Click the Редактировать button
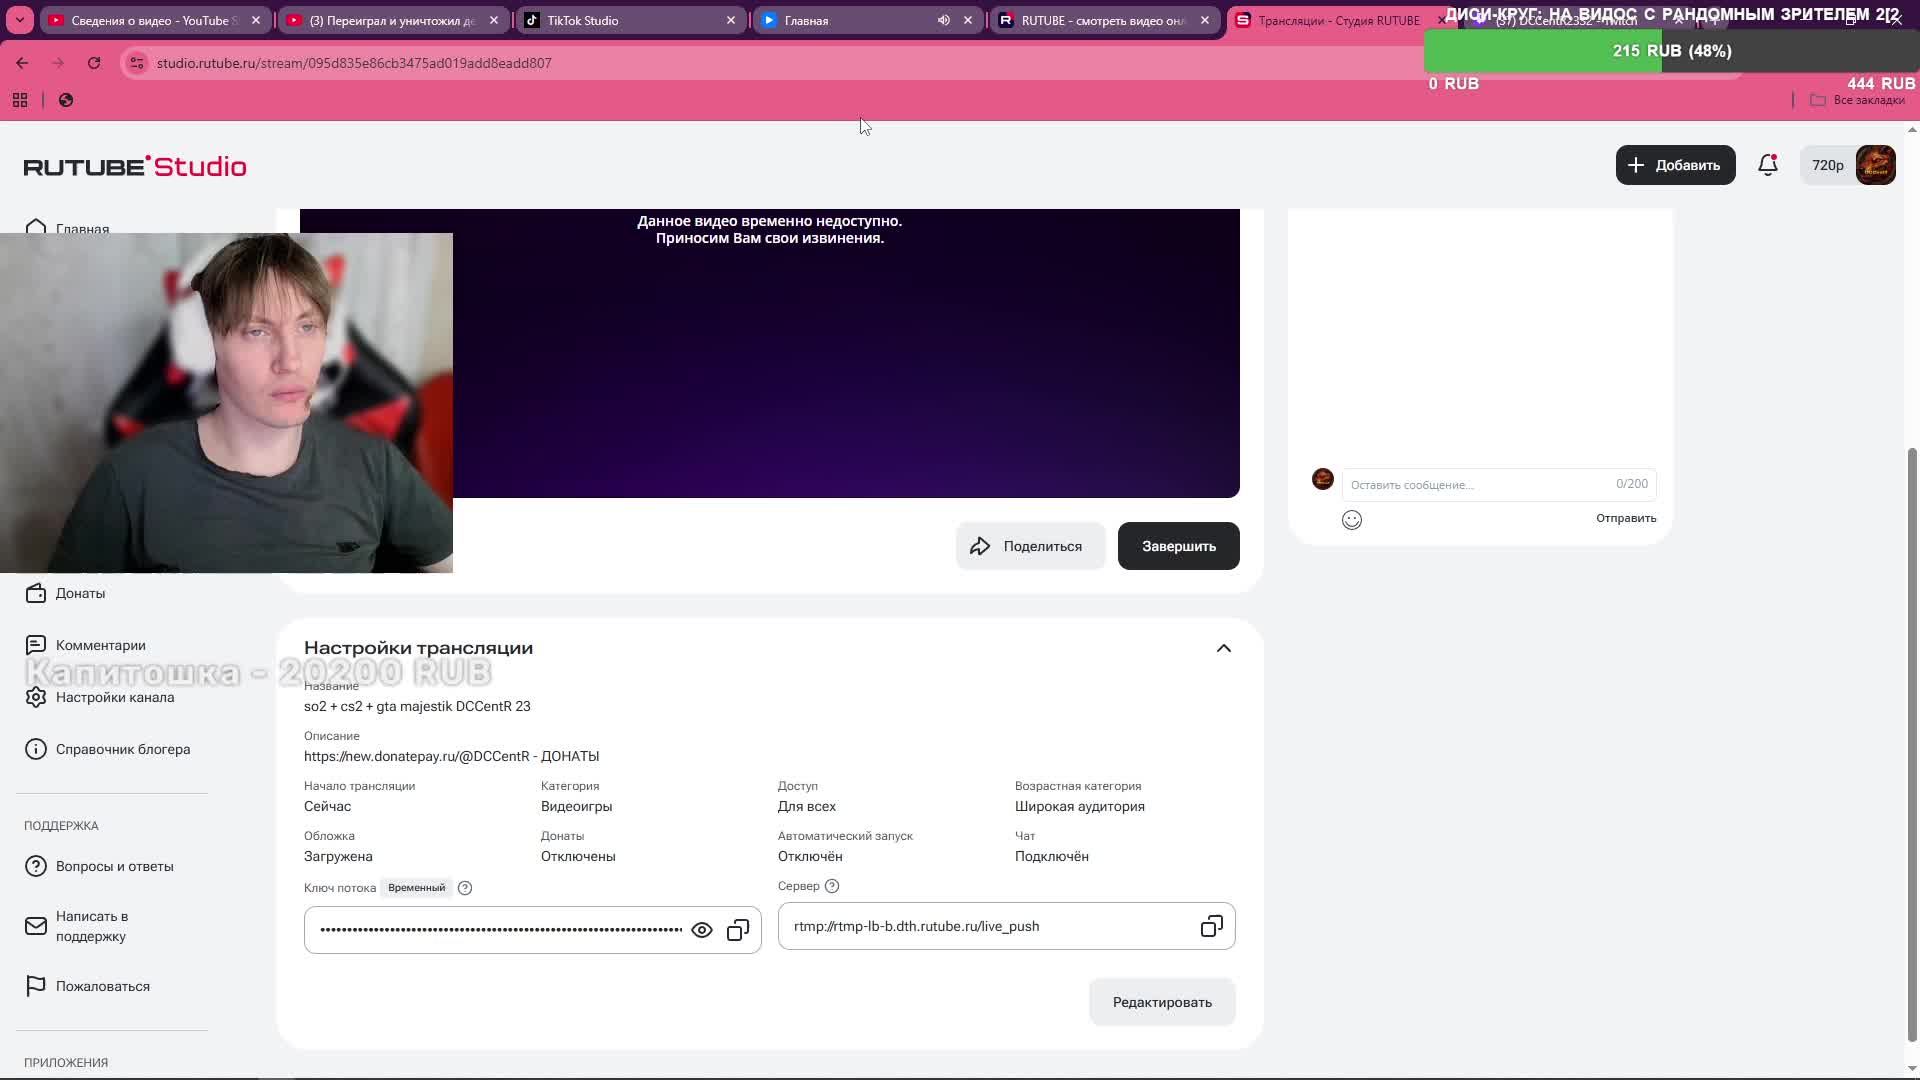This screenshot has width=1920, height=1080. click(x=1161, y=1002)
